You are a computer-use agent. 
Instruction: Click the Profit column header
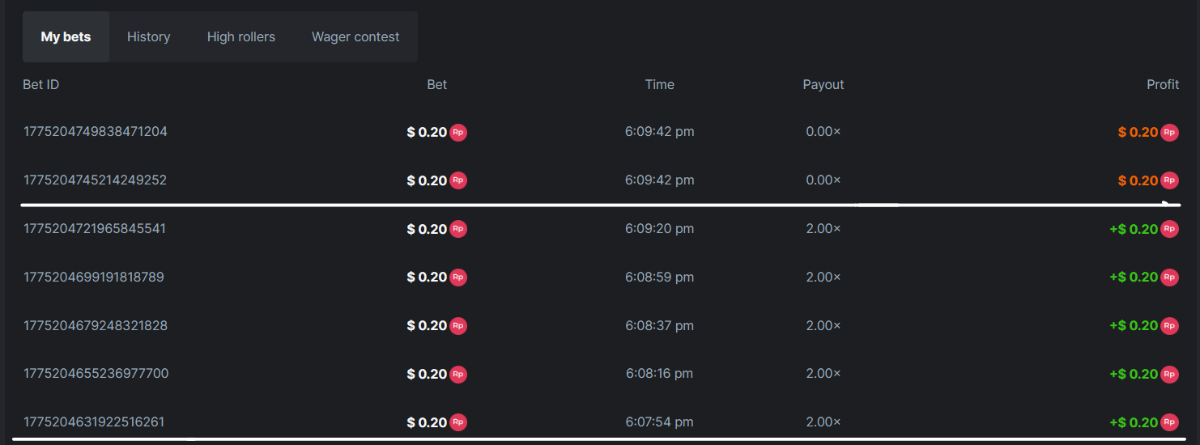1162,85
